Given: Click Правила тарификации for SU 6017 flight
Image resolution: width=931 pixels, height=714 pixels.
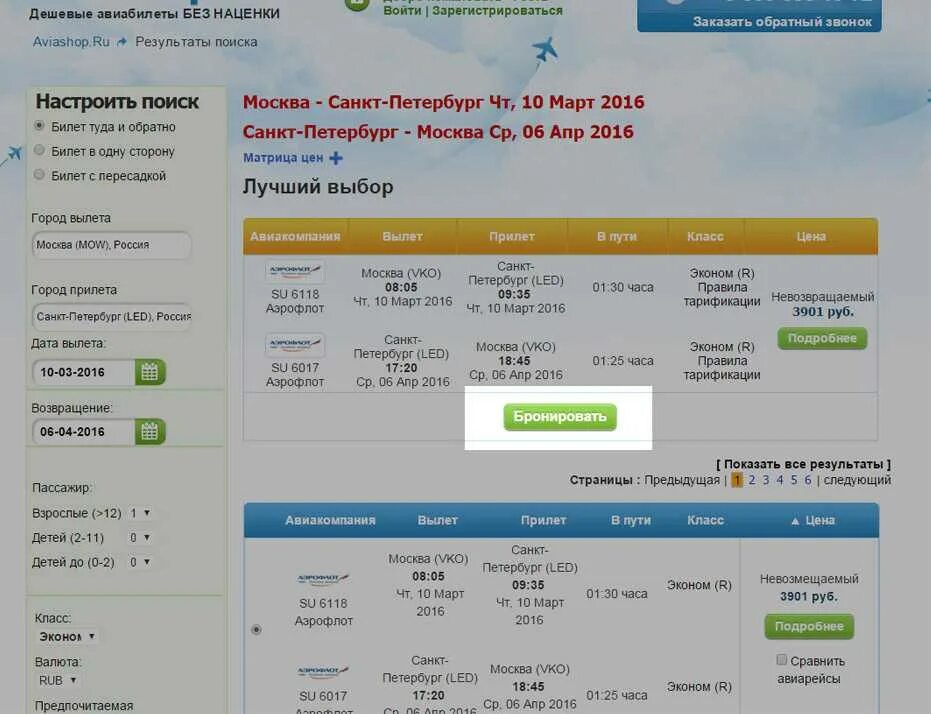Looking at the screenshot, I should click(722, 368).
